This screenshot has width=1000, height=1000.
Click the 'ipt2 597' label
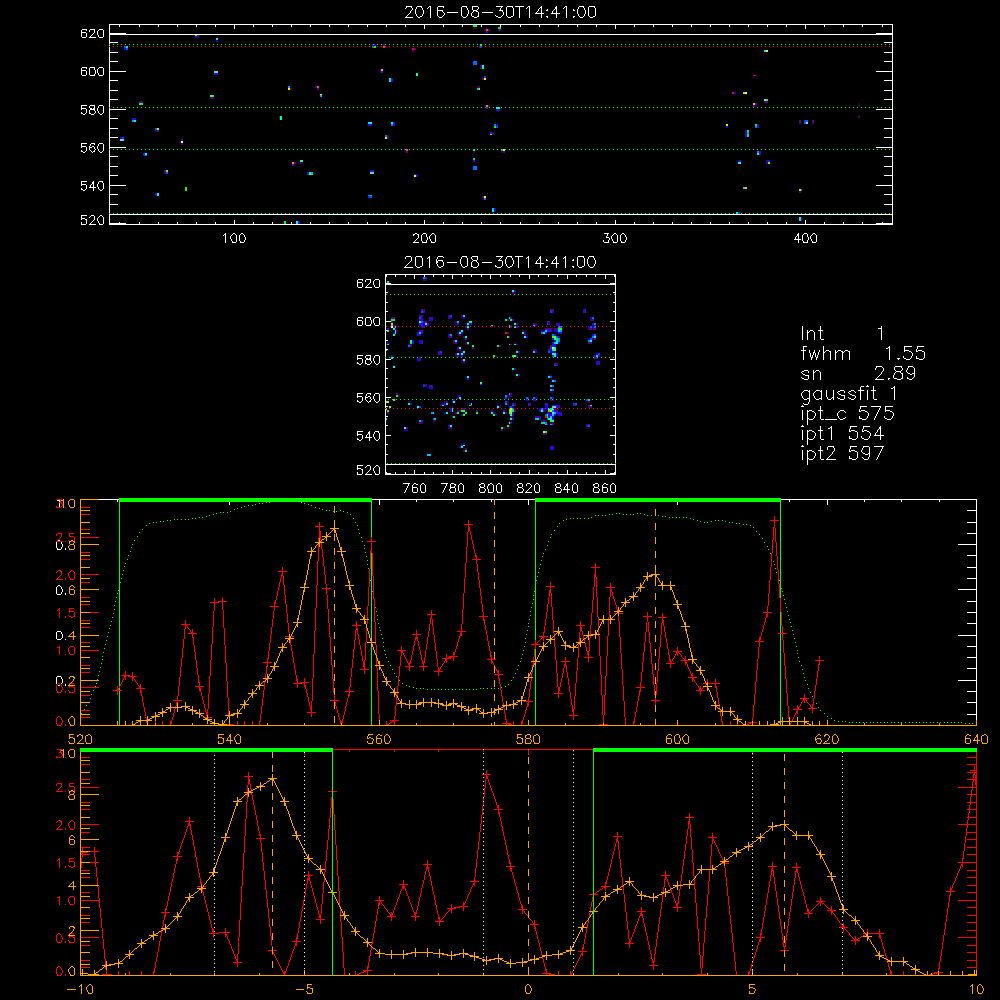click(x=842, y=453)
